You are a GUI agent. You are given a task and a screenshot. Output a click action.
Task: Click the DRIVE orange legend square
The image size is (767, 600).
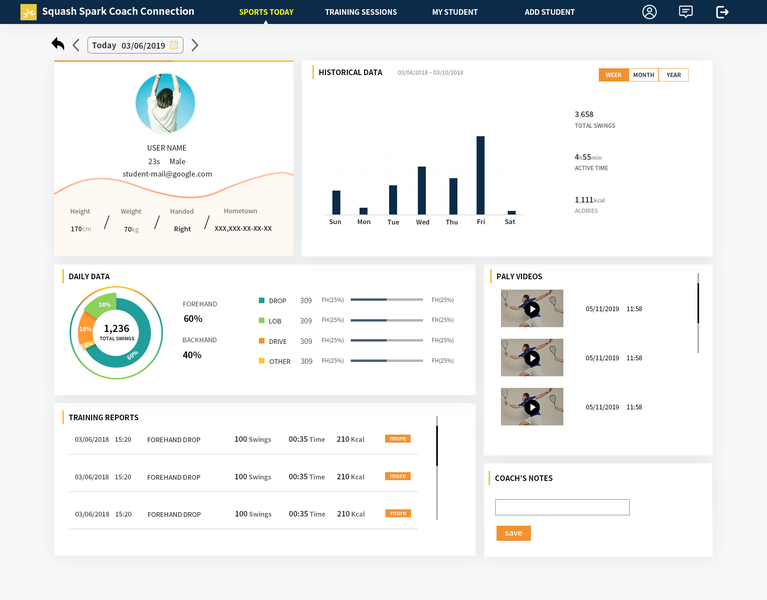pyautogui.click(x=262, y=341)
